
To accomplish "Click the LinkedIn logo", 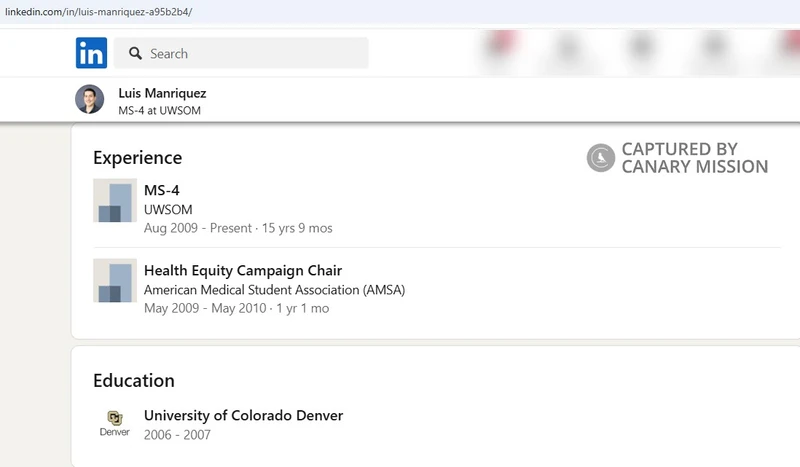I will 91,53.
